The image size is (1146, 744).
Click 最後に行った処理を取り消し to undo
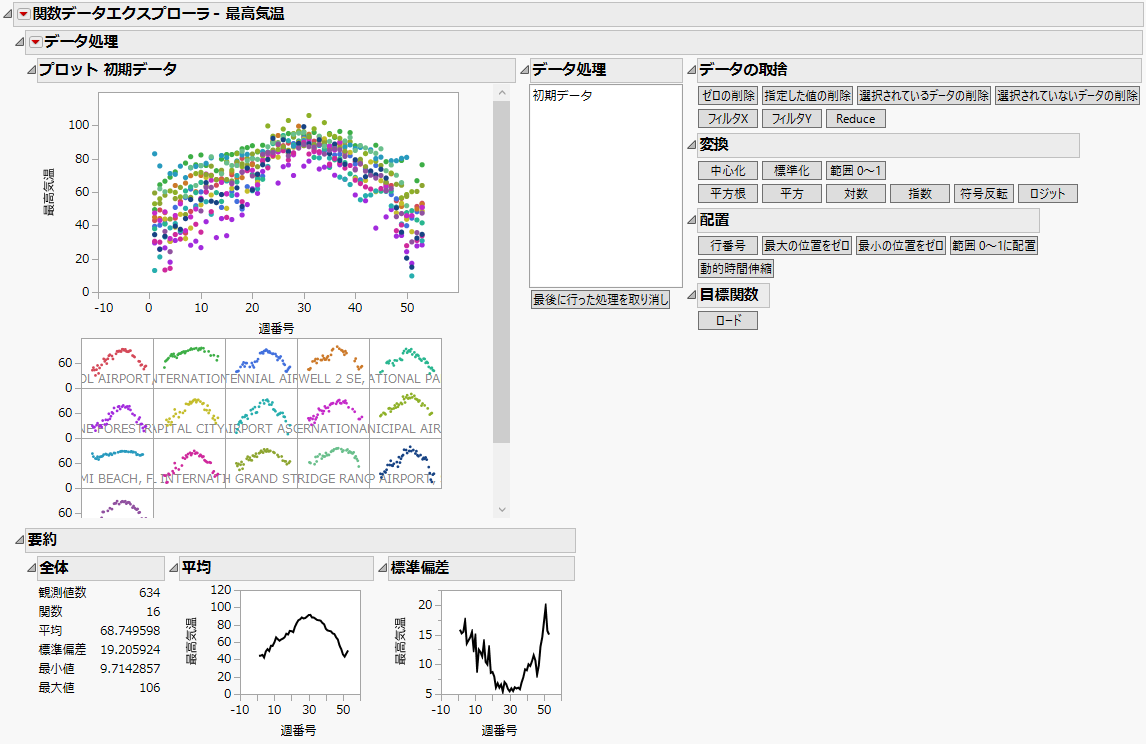pyautogui.click(x=600, y=300)
